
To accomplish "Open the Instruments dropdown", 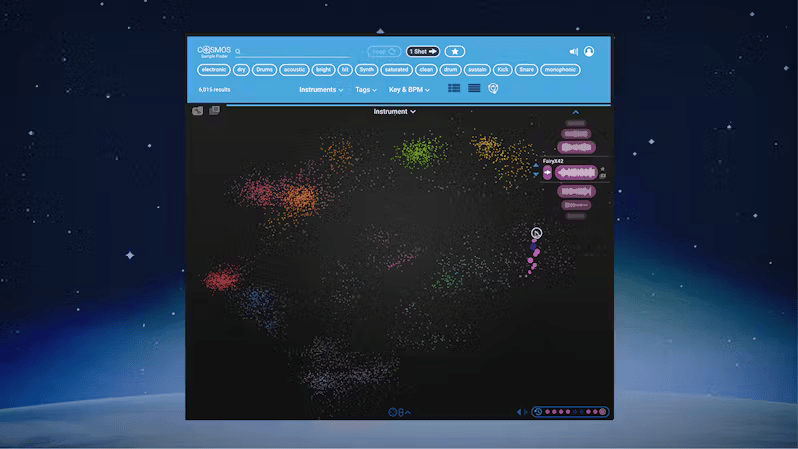I will click(x=321, y=90).
